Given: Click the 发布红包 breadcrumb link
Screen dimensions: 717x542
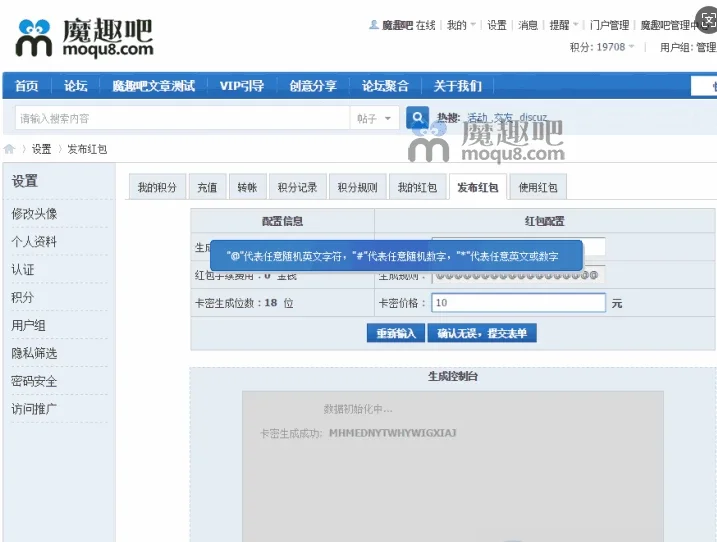Looking at the screenshot, I should [x=87, y=149].
